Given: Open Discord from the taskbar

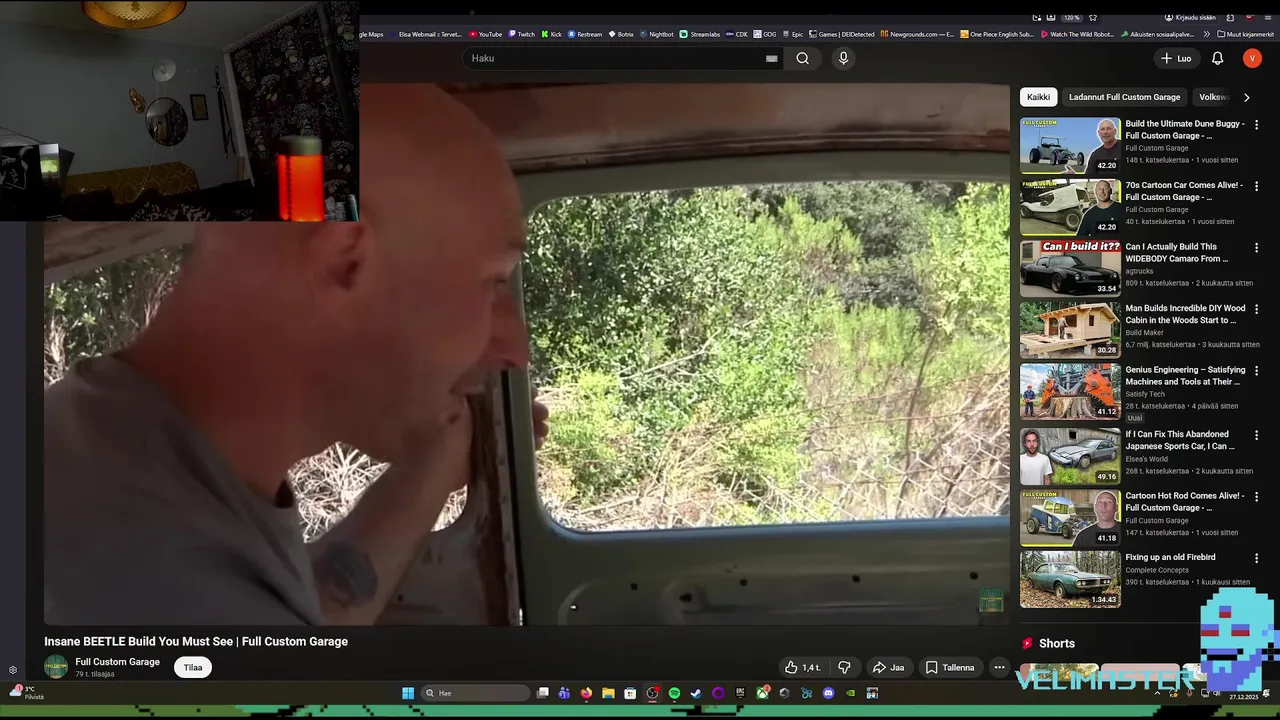Looking at the screenshot, I should [828, 693].
